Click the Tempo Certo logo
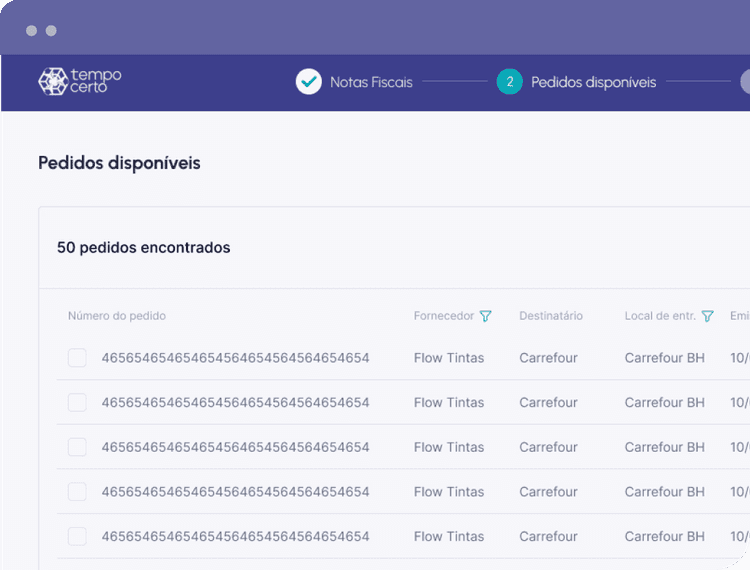 pos(79,81)
